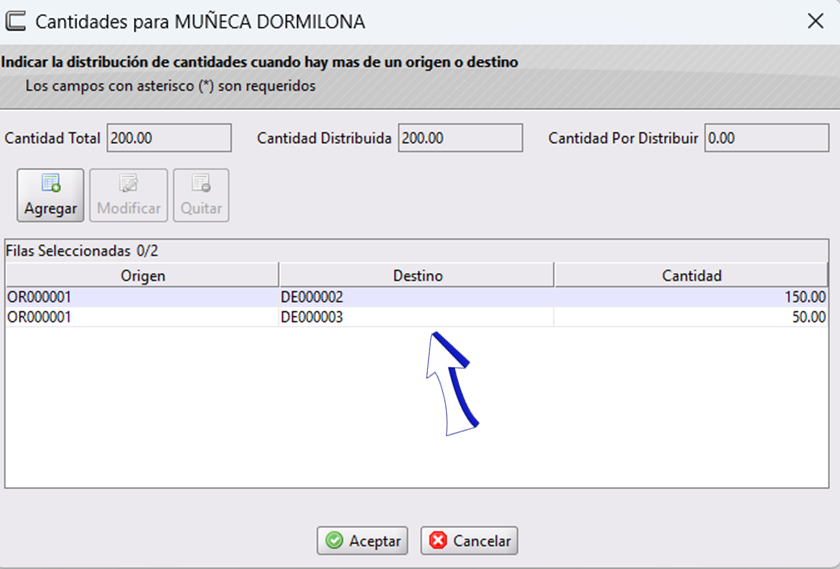Click the application icon in the title bar
The width and height of the screenshot is (840, 569).
(16, 21)
